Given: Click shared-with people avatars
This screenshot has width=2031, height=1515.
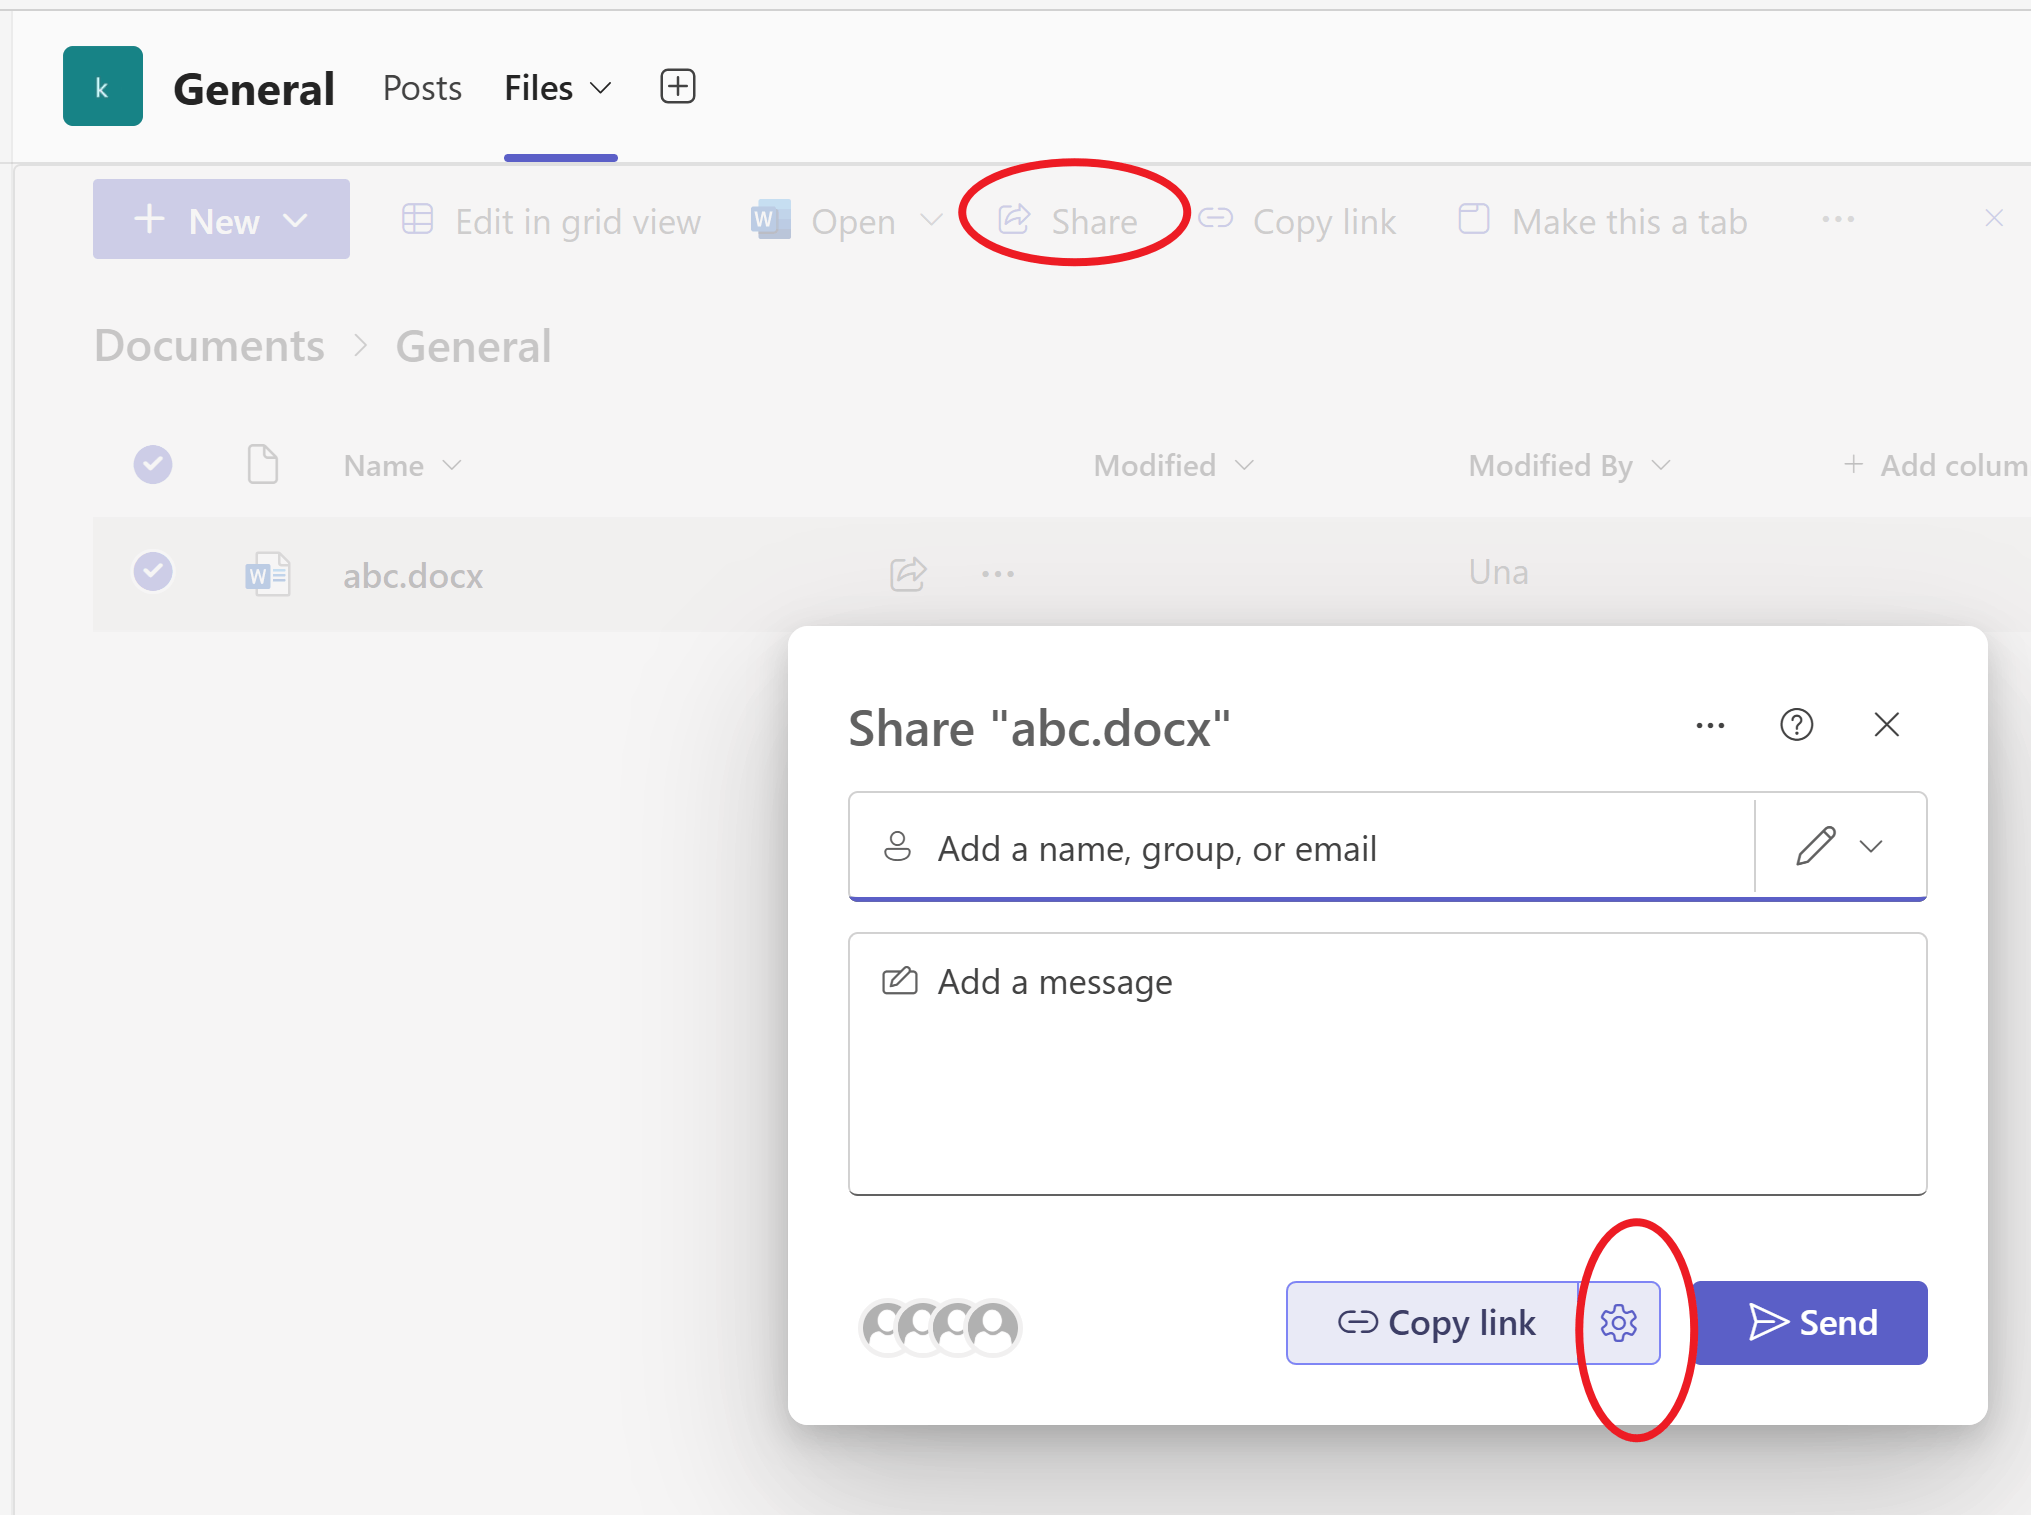Looking at the screenshot, I should click(x=940, y=1327).
